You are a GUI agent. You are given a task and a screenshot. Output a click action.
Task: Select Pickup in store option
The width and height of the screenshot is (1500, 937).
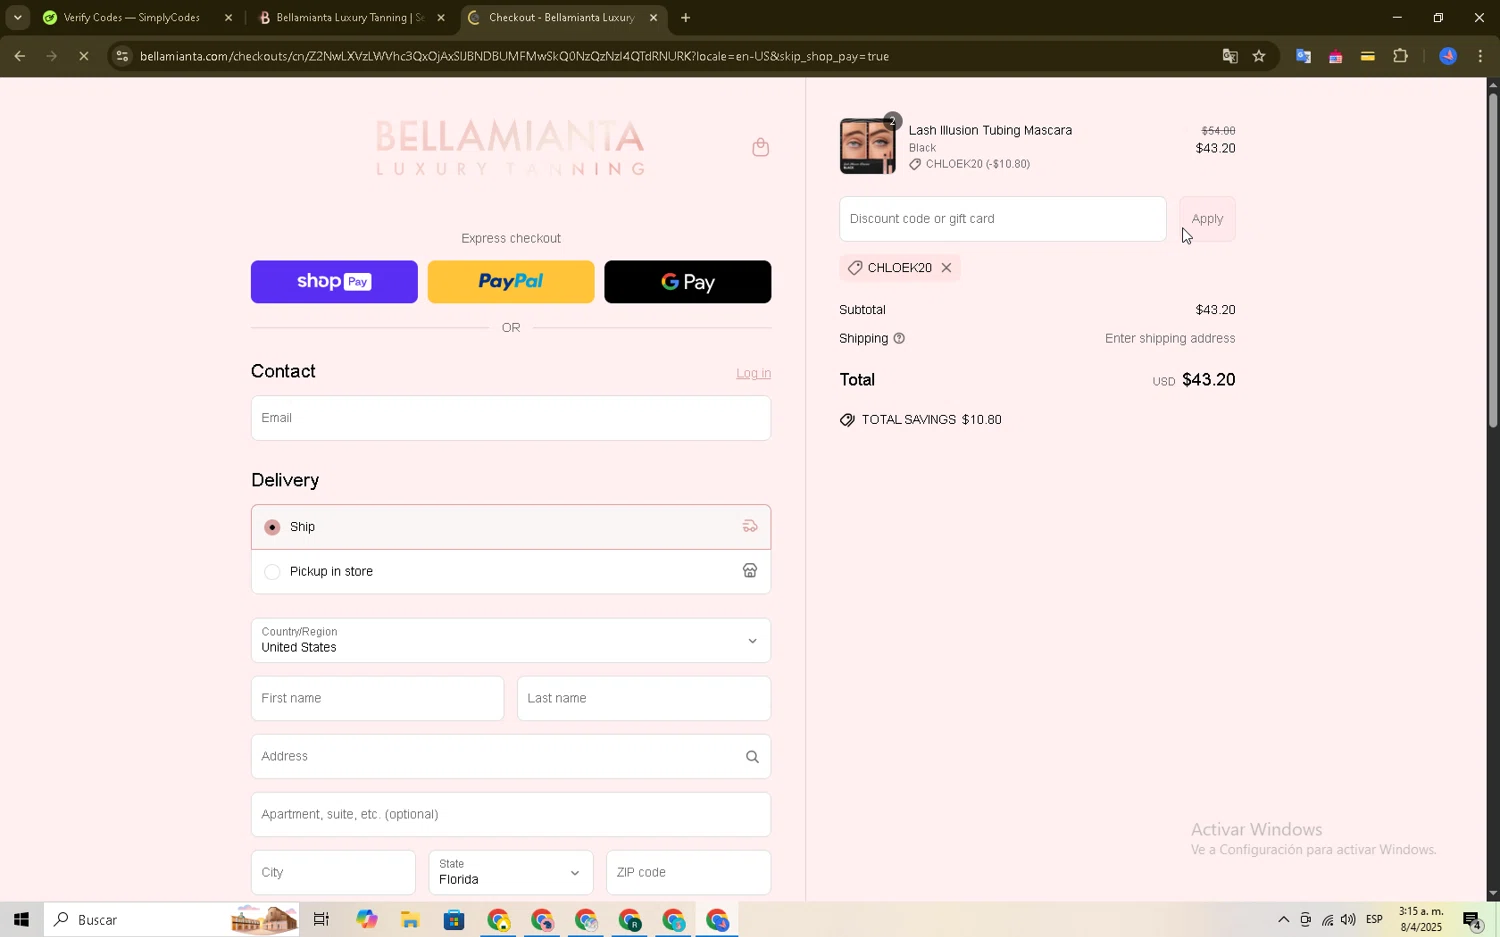[x=511, y=571]
